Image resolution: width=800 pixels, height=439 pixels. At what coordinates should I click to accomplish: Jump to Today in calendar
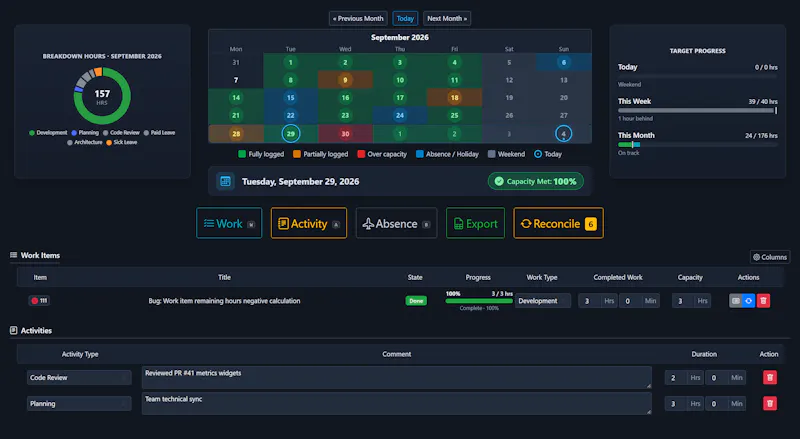pos(405,18)
